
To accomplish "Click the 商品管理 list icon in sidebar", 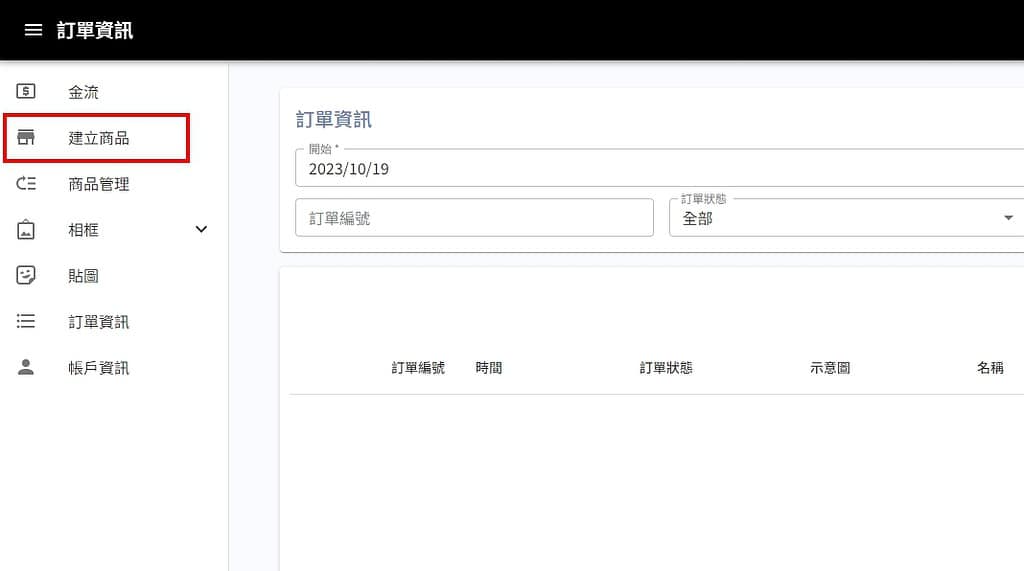I will pyautogui.click(x=27, y=184).
